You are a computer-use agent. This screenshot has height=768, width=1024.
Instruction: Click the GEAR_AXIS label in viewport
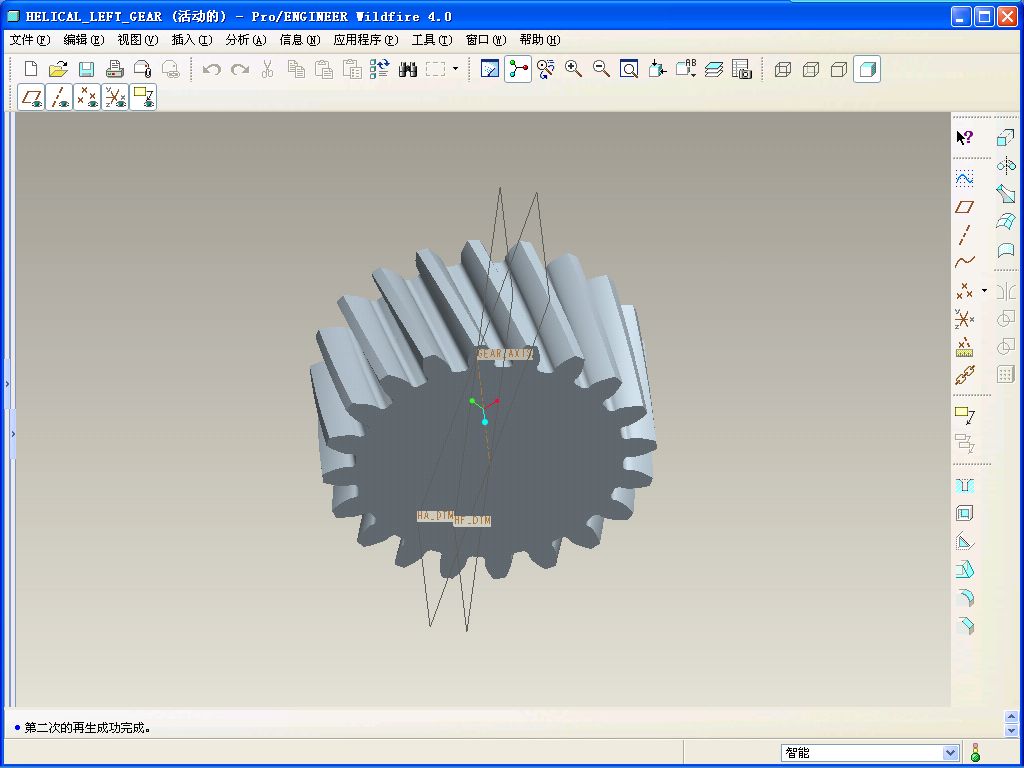click(x=505, y=353)
